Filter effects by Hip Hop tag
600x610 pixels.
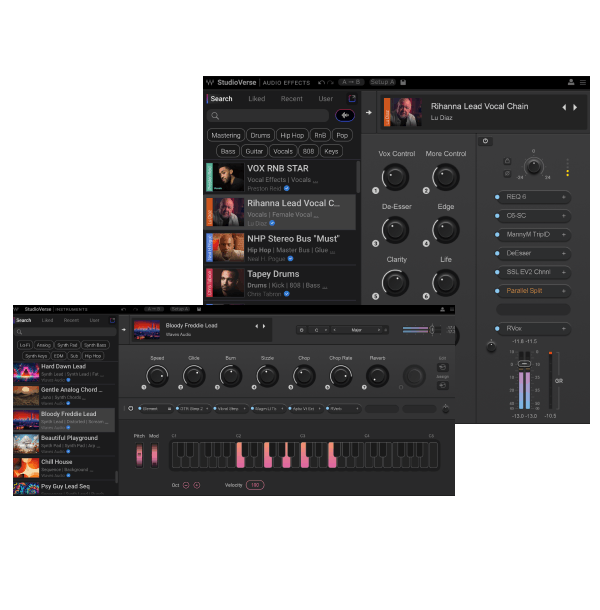tap(292, 135)
